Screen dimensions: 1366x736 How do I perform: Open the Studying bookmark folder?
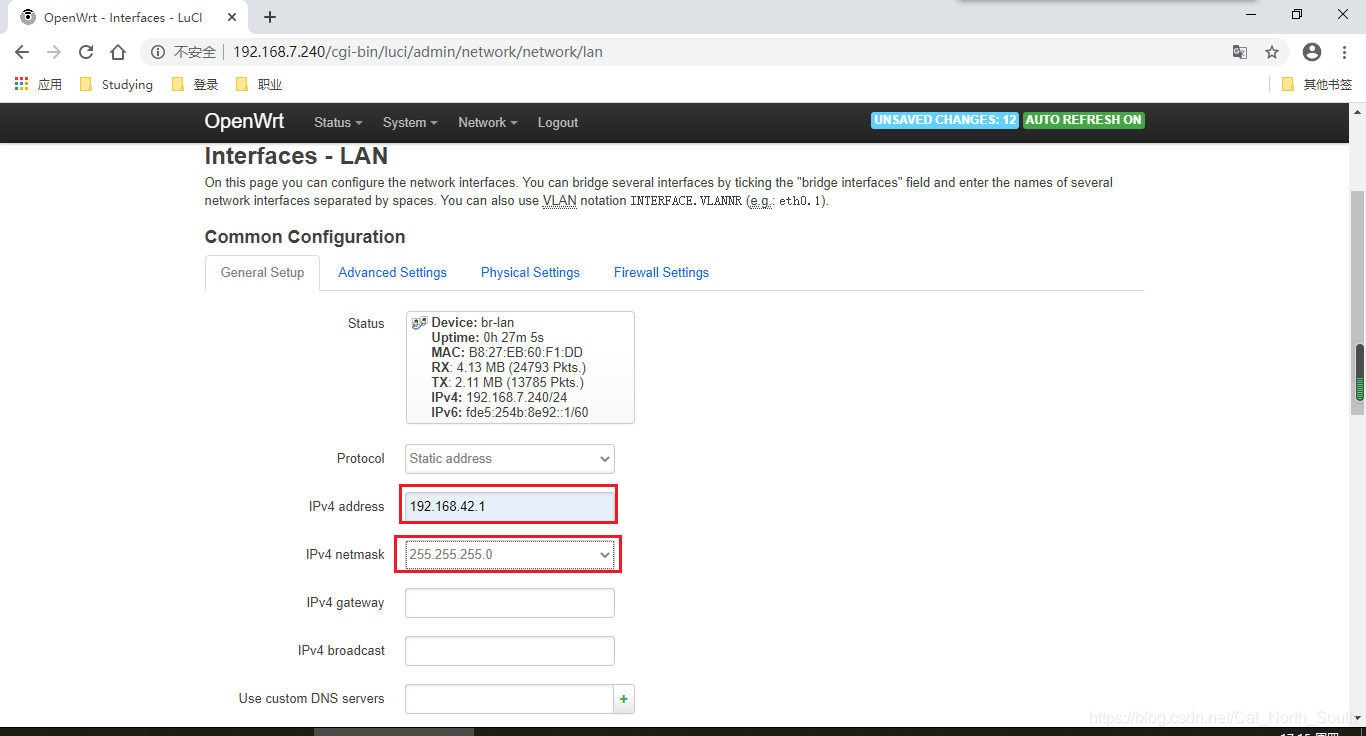pyautogui.click(x=116, y=84)
